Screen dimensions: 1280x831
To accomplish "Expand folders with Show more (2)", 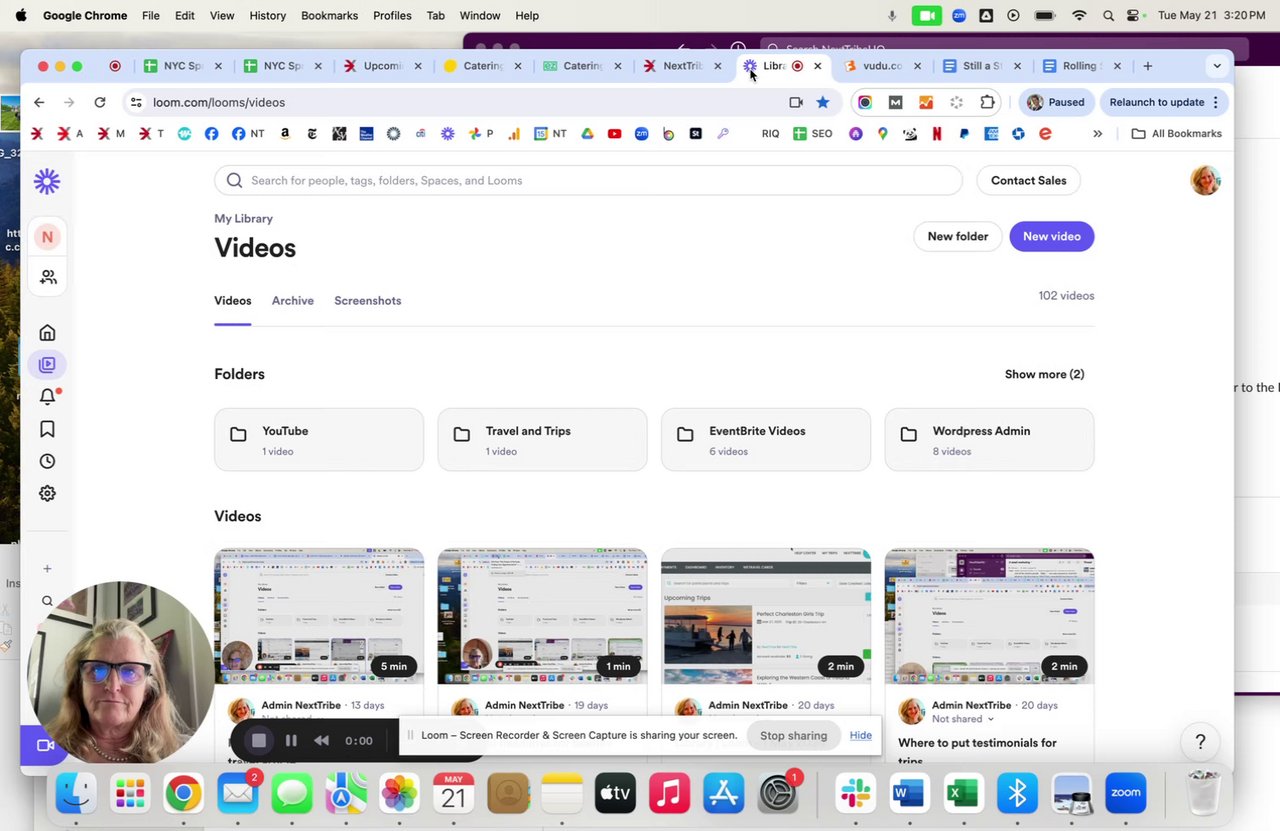I will click(x=1044, y=374).
